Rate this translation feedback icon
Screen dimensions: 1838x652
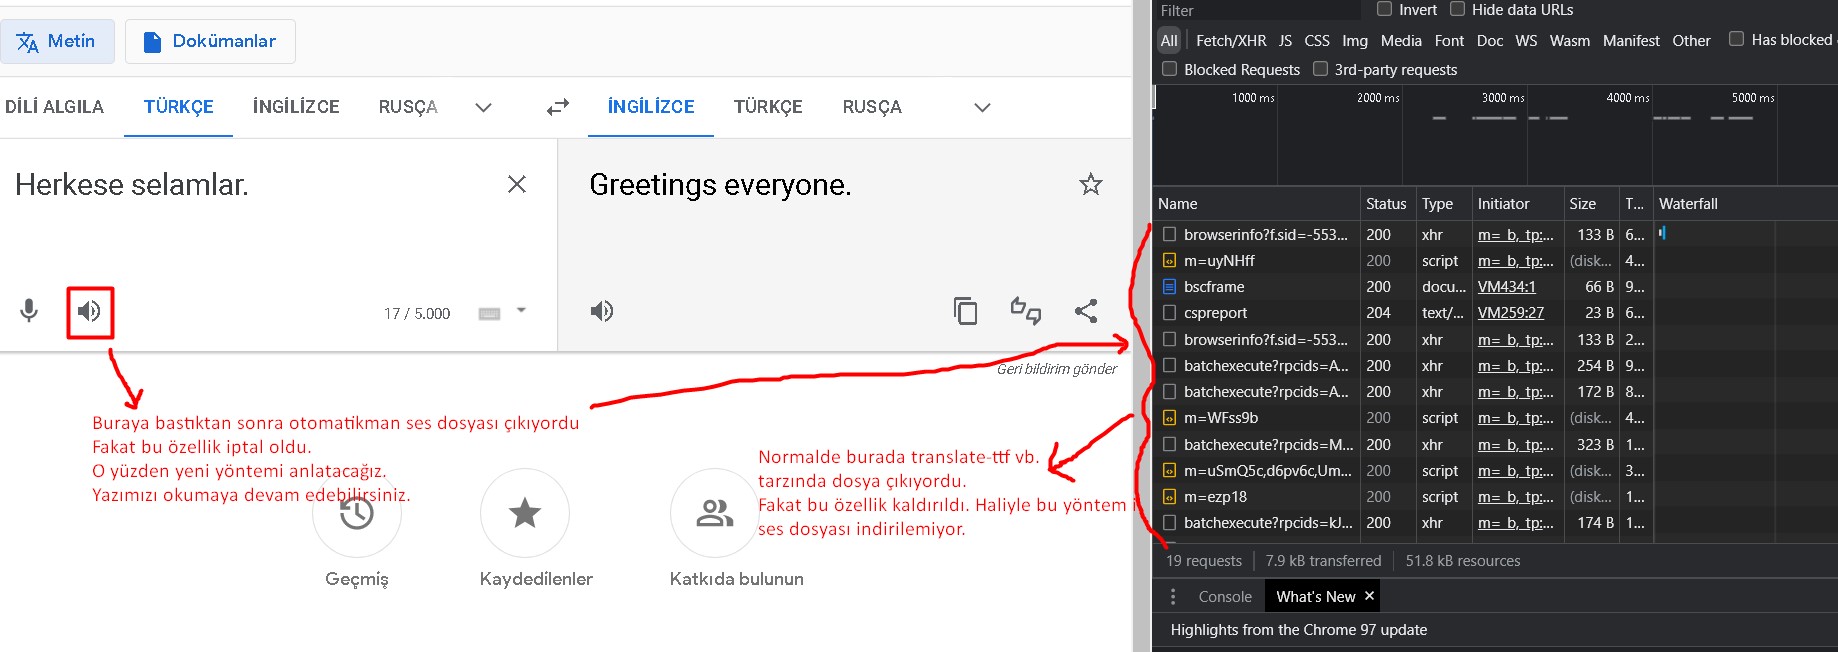pyautogui.click(x=1026, y=311)
